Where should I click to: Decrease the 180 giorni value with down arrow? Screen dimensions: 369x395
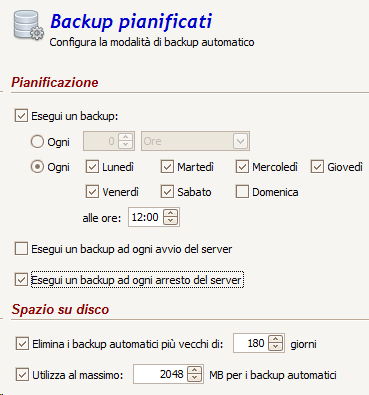click(276, 347)
